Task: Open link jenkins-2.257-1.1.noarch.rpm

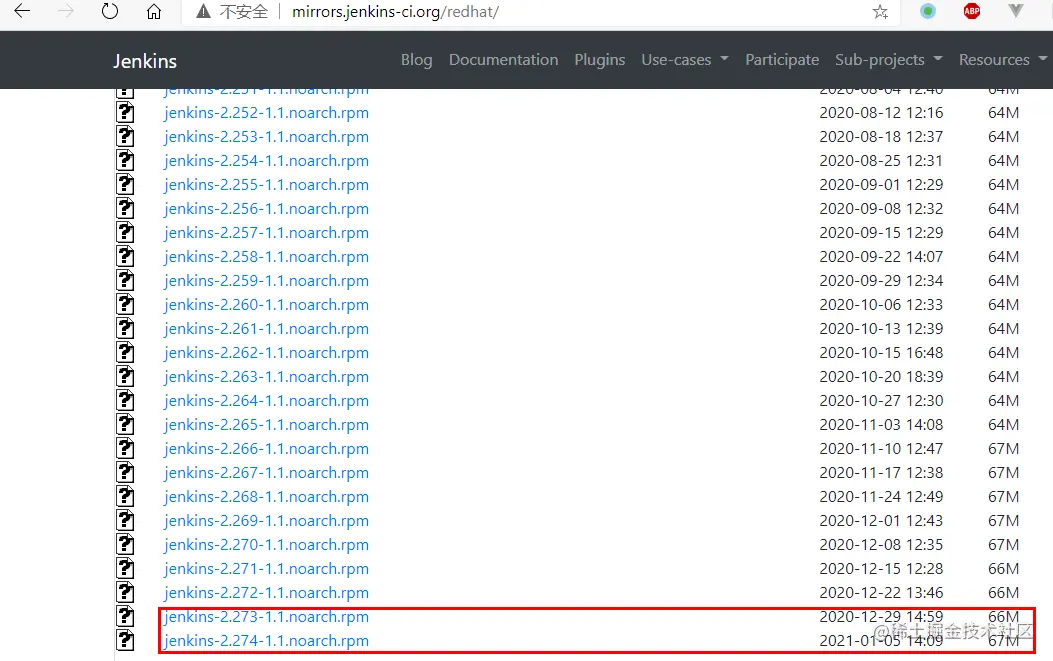Action: pyautogui.click(x=267, y=232)
